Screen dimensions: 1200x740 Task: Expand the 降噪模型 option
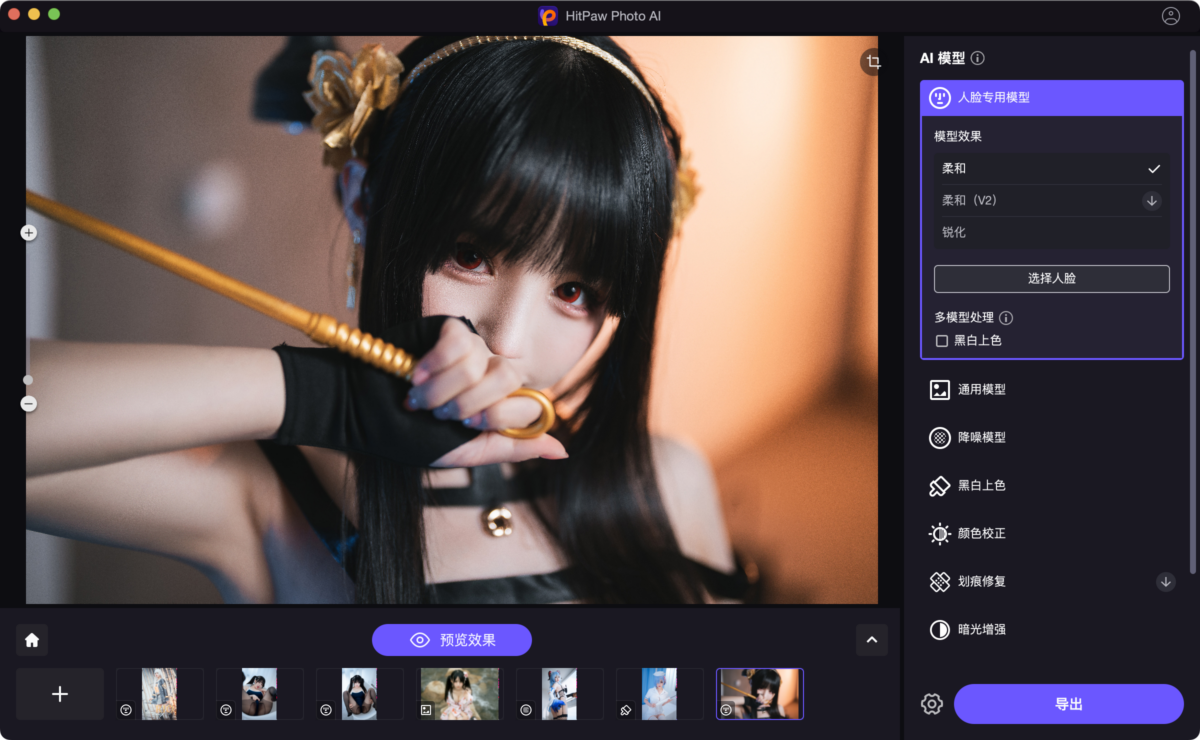pyautogui.click(x=1052, y=438)
